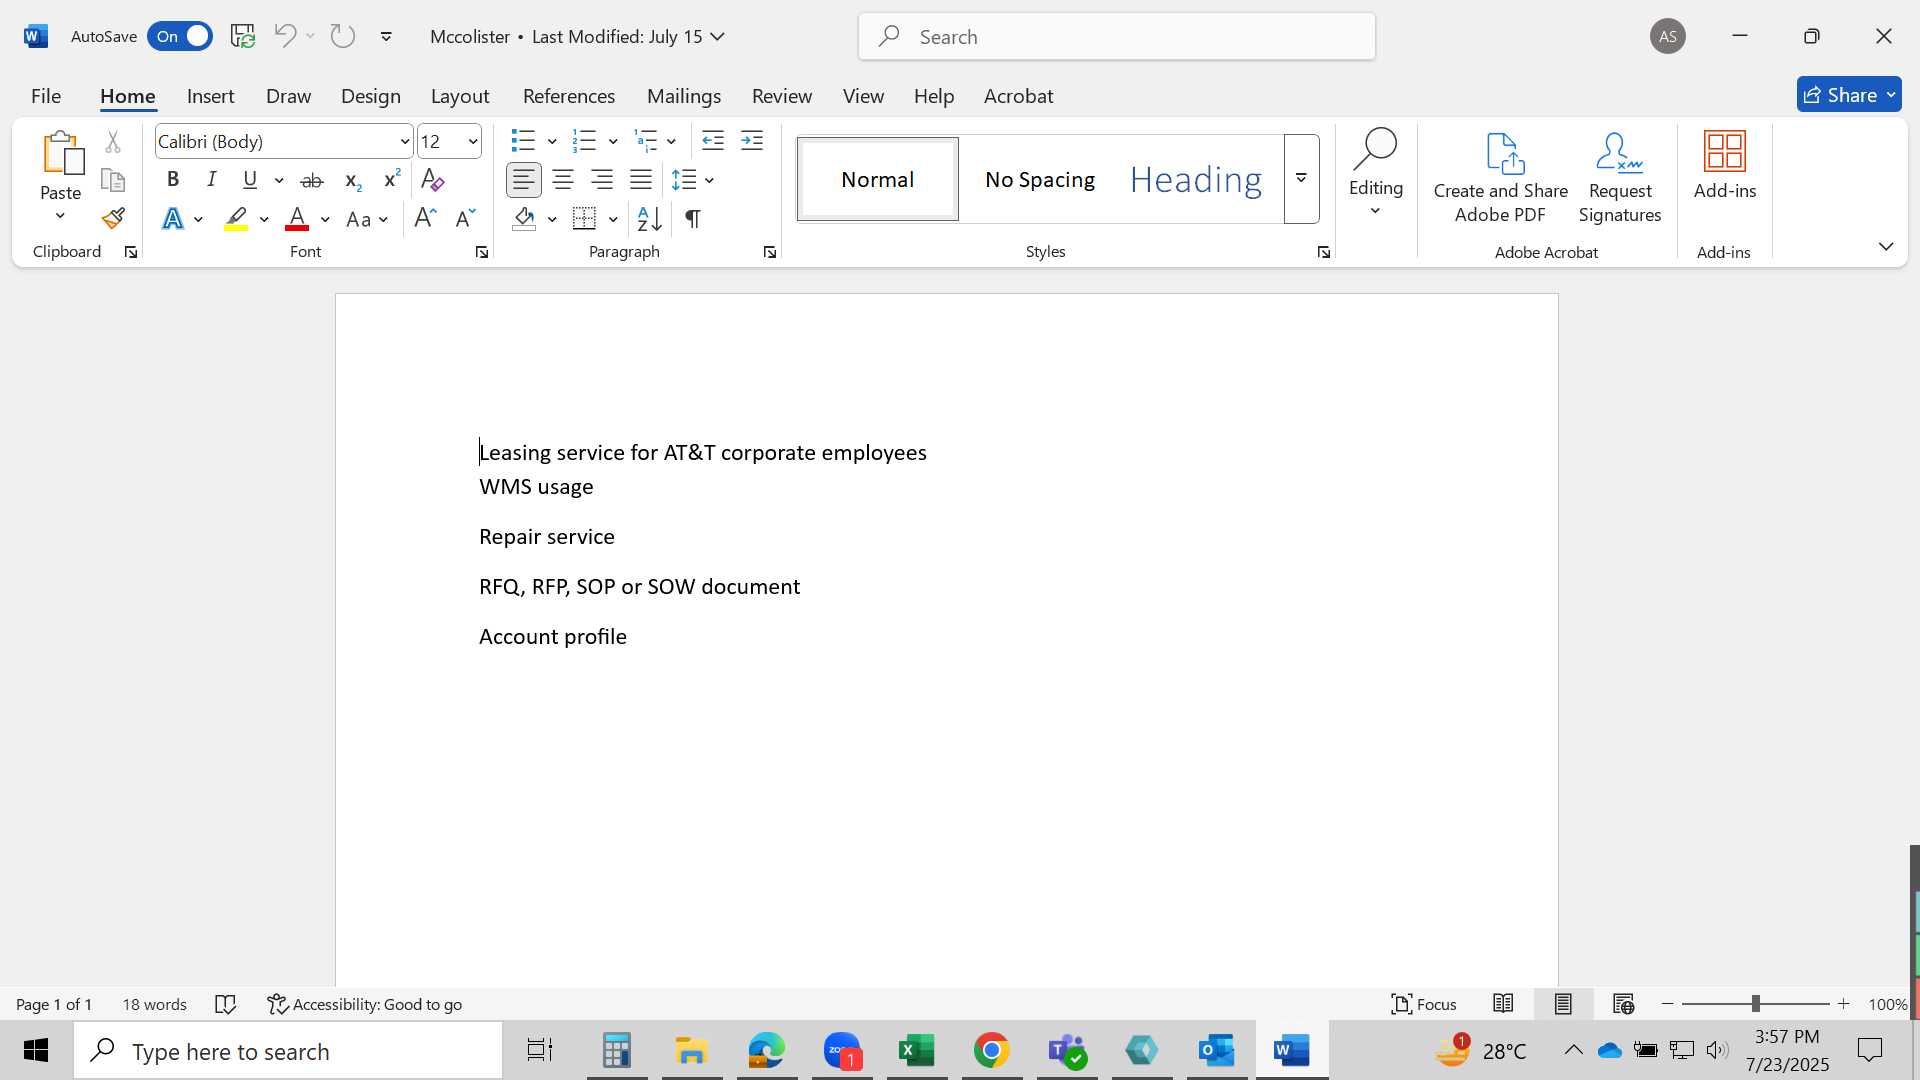The image size is (1920, 1080).
Task: Open the Add-ins icon
Action: pyautogui.click(x=1725, y=166)
